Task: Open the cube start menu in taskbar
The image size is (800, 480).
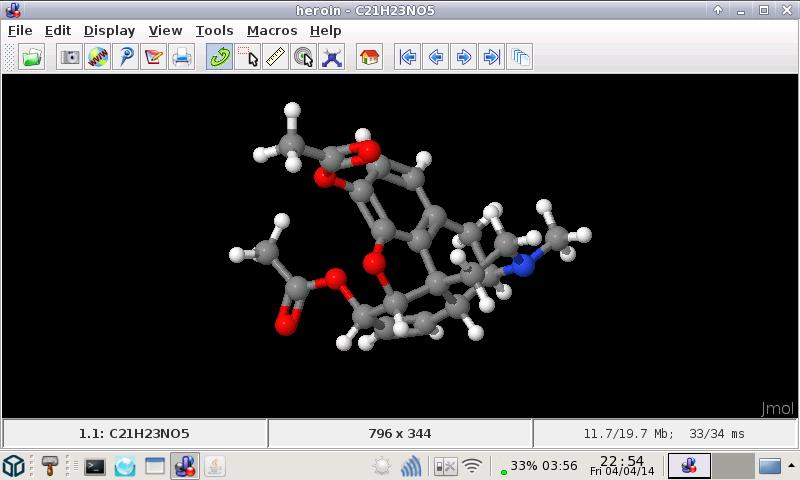Action: click(14, 466)
